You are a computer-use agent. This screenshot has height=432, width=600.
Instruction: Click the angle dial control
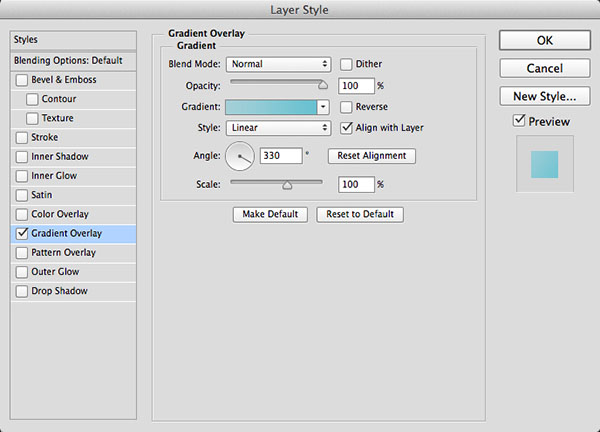(x=241, y=156)
